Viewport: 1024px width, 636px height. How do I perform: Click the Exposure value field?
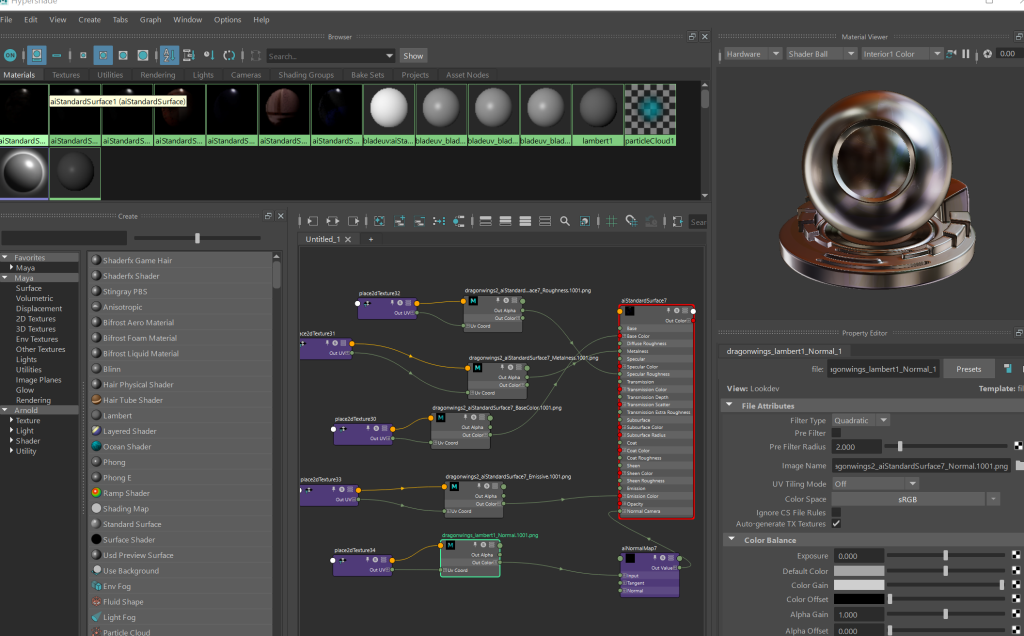point(859,556)
